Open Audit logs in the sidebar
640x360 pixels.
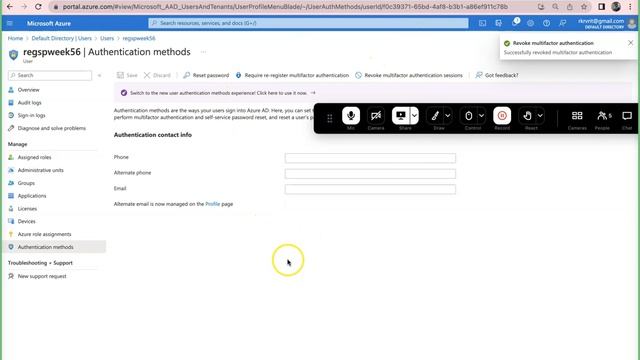tap(29, 103)
